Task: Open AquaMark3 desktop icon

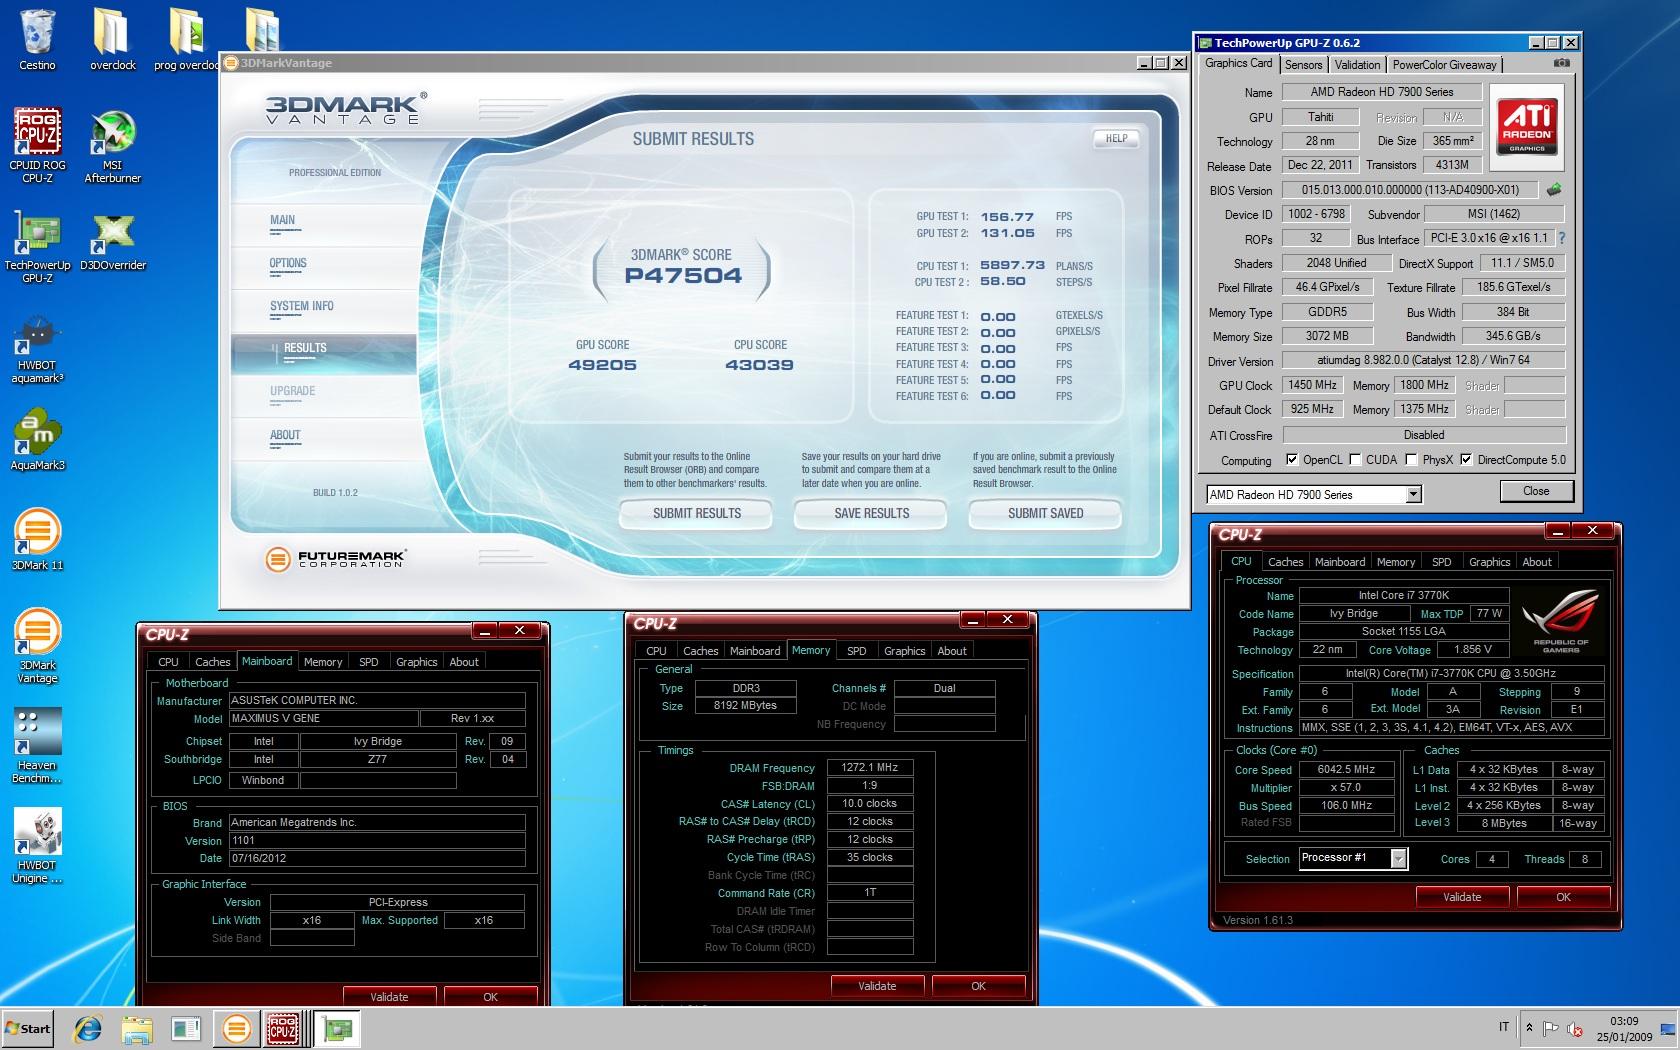Action: 37,440
